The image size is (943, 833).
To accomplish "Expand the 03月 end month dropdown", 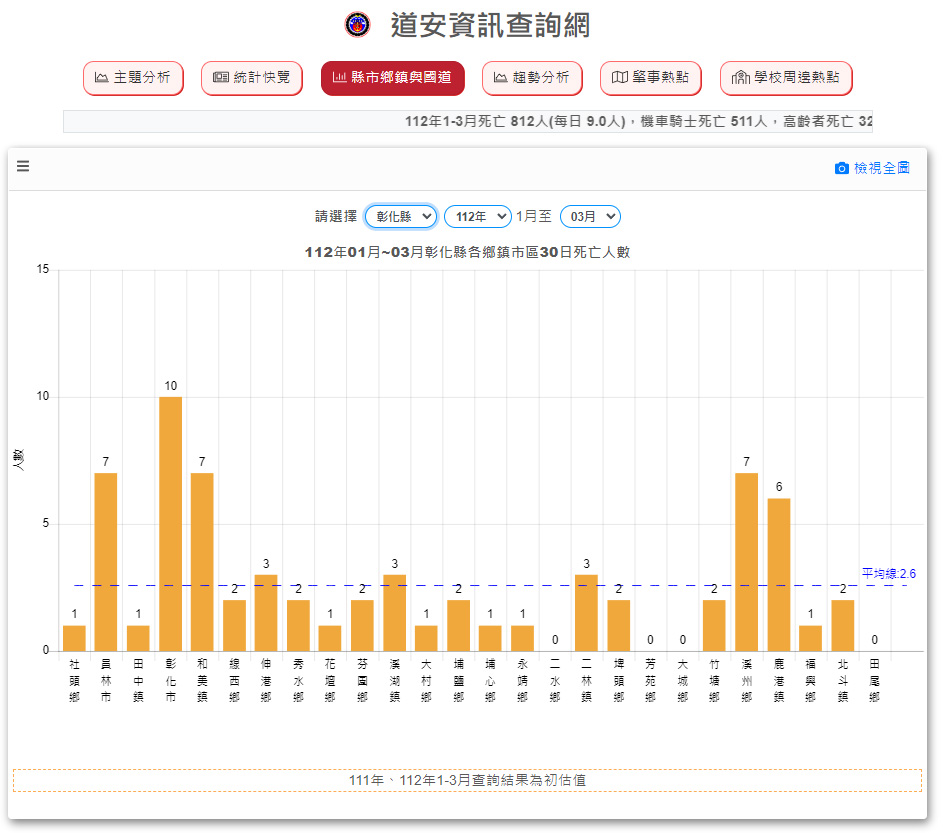I will pos(590,216).
